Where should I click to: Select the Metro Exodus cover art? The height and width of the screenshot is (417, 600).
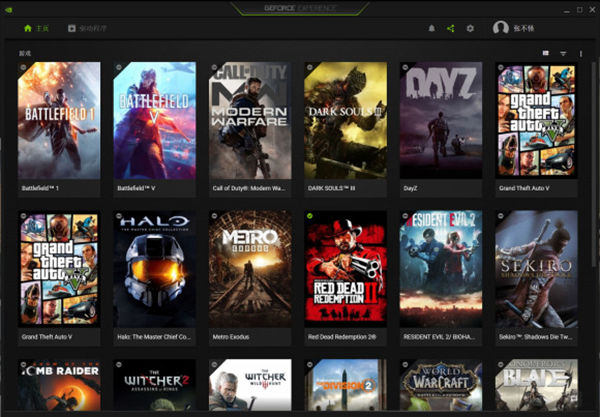click(250, 269)
